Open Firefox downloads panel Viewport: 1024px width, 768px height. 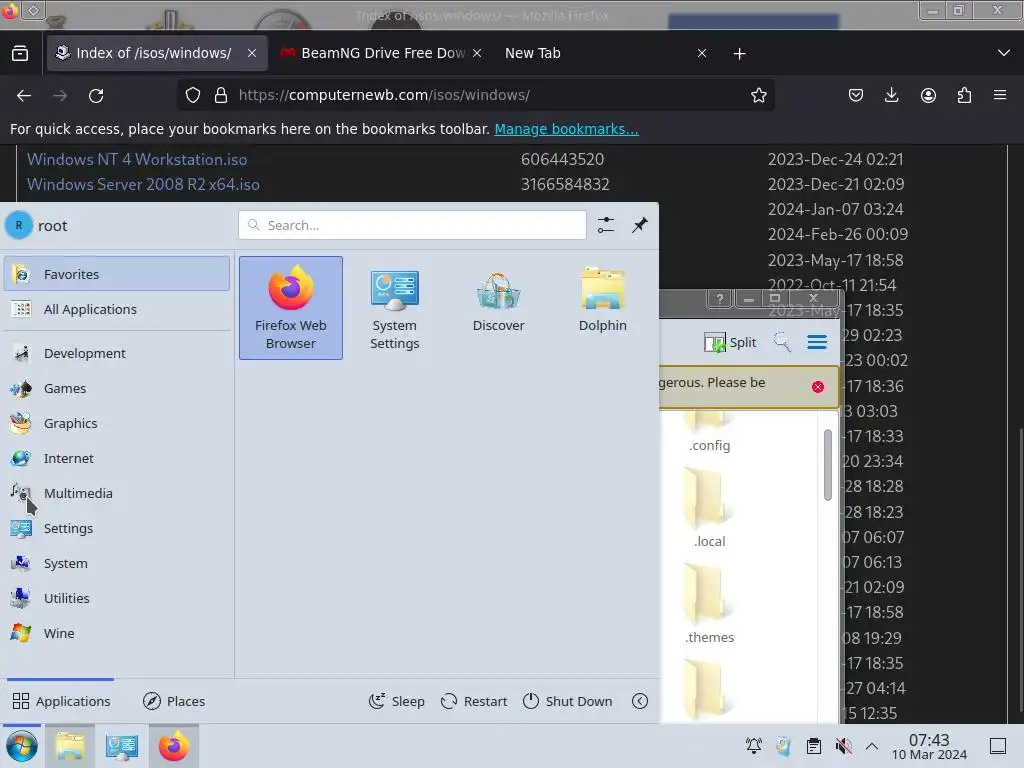point(891,95)
